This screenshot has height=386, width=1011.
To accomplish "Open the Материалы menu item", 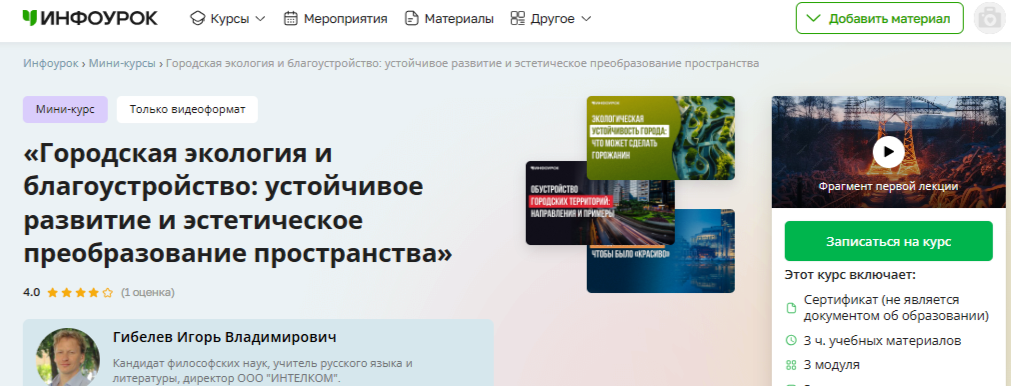I will point(459,19).
